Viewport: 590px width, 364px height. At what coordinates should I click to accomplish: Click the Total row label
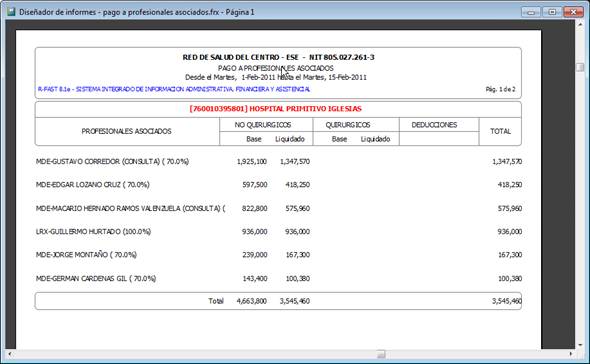pos(216,301)
